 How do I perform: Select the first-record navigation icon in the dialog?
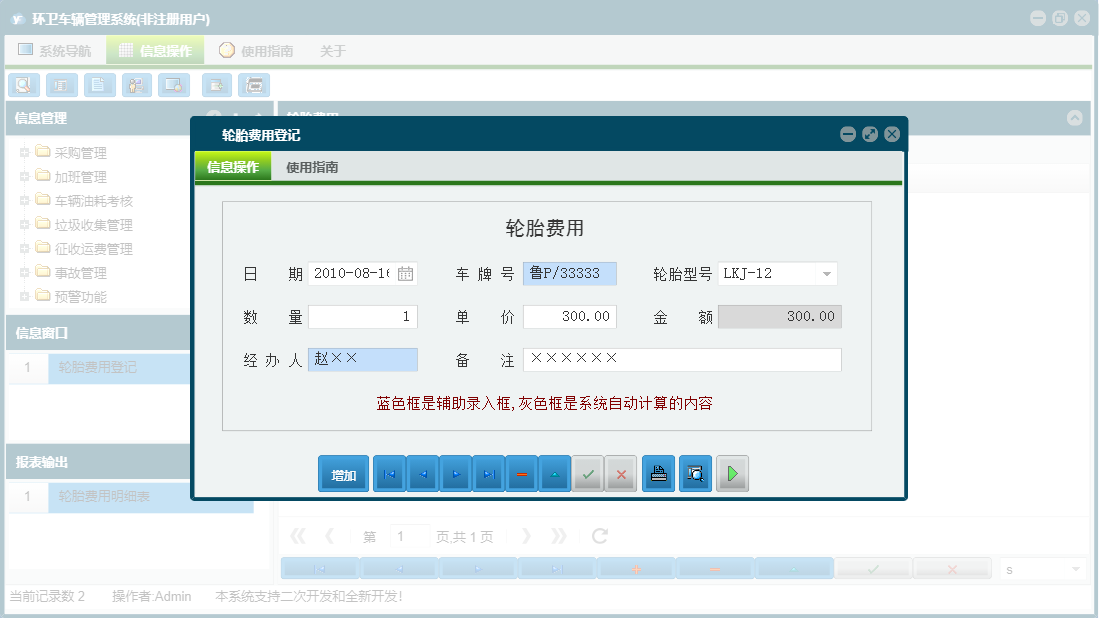[x=389, y=473]
